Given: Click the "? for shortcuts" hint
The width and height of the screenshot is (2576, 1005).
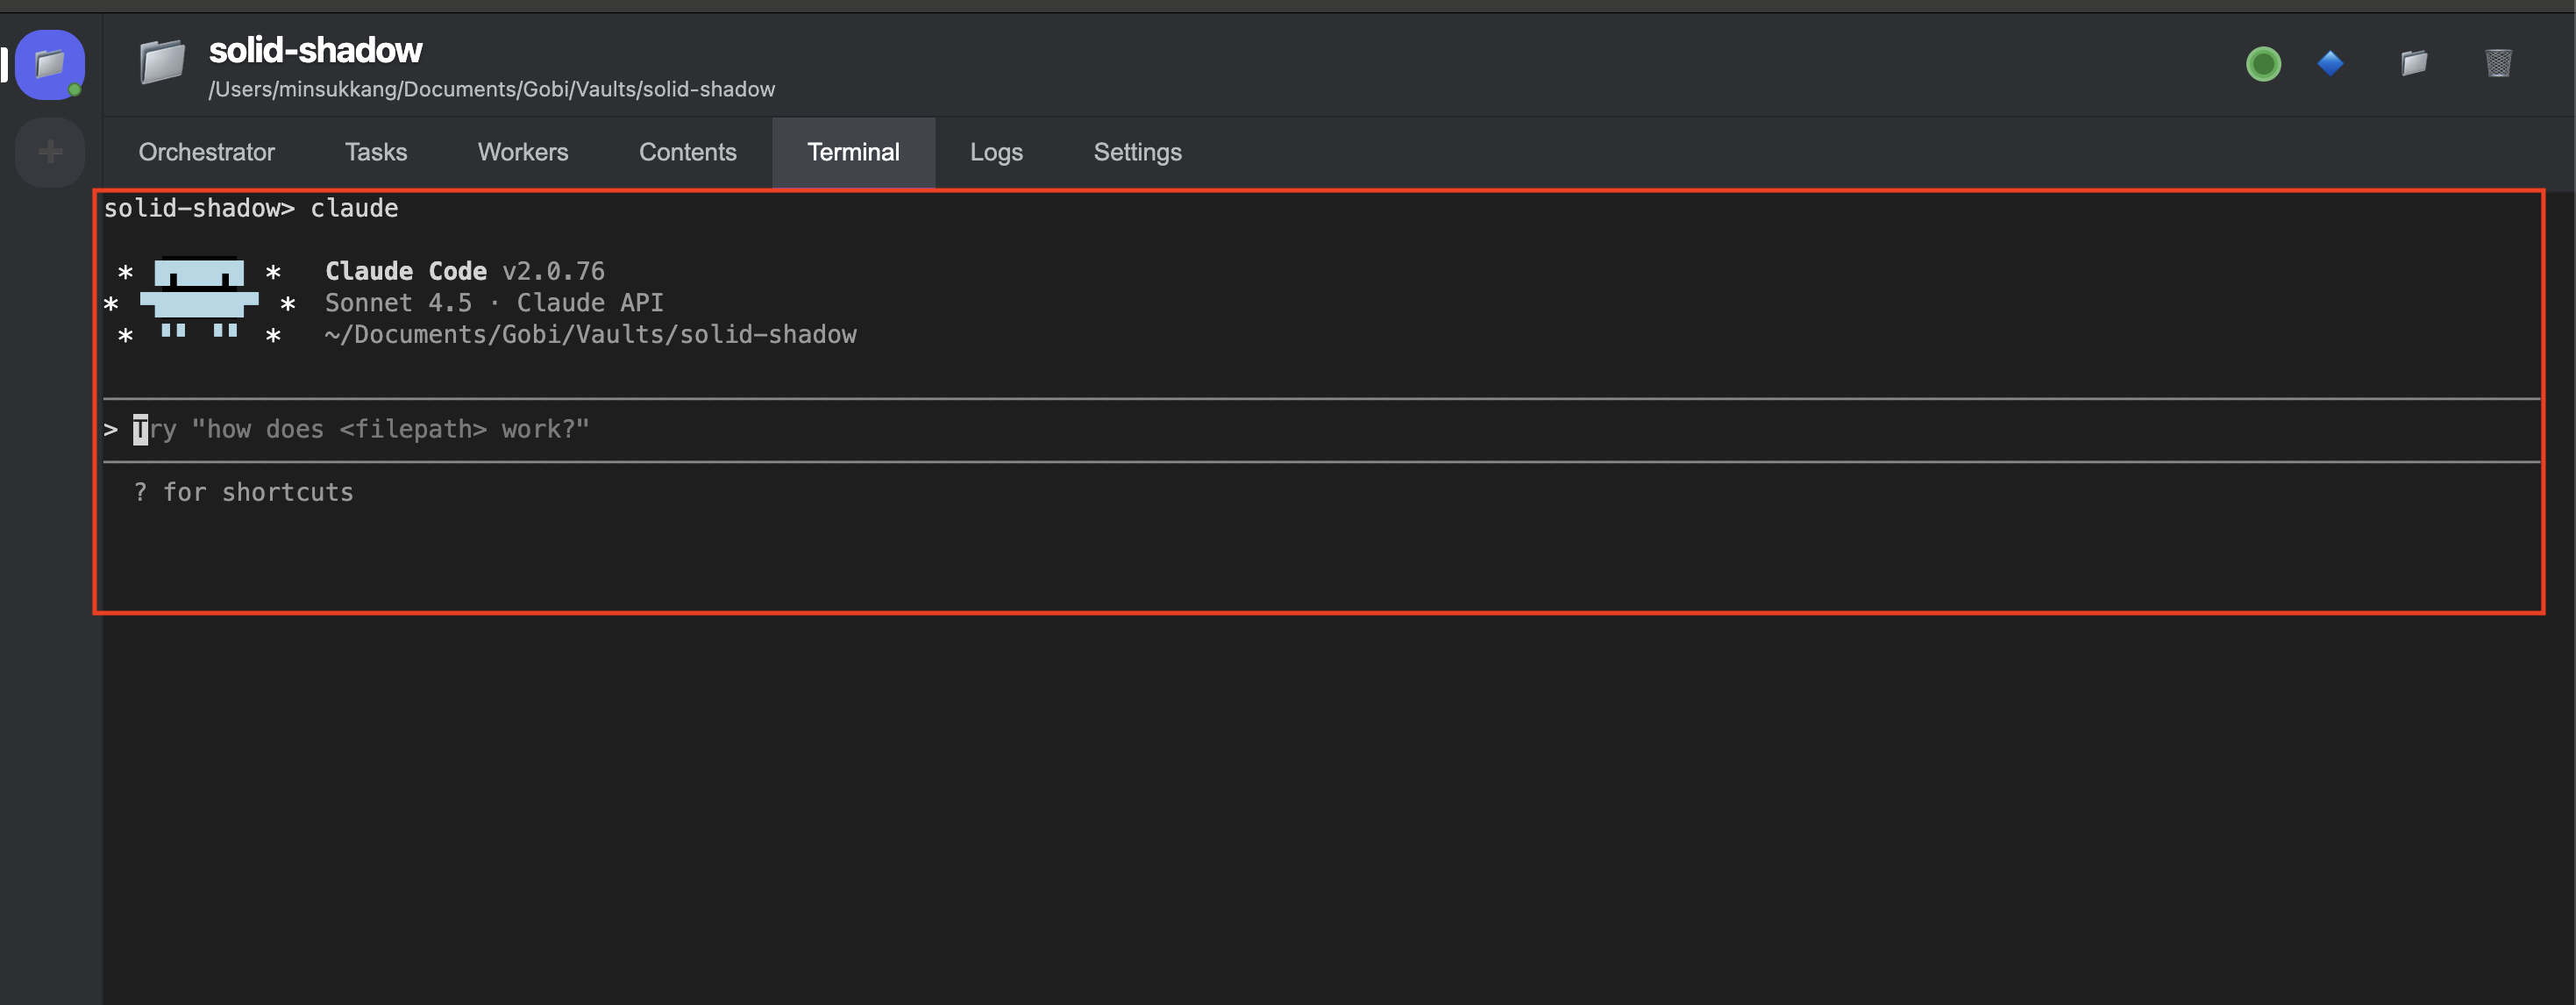Looking at the screenshot, I should (x=243, y=493).
